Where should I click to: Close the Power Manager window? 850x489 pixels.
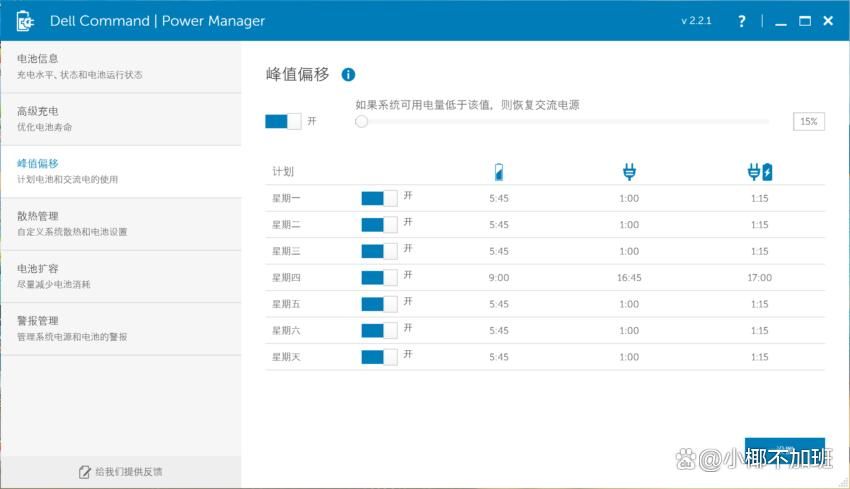coord(828,21)
